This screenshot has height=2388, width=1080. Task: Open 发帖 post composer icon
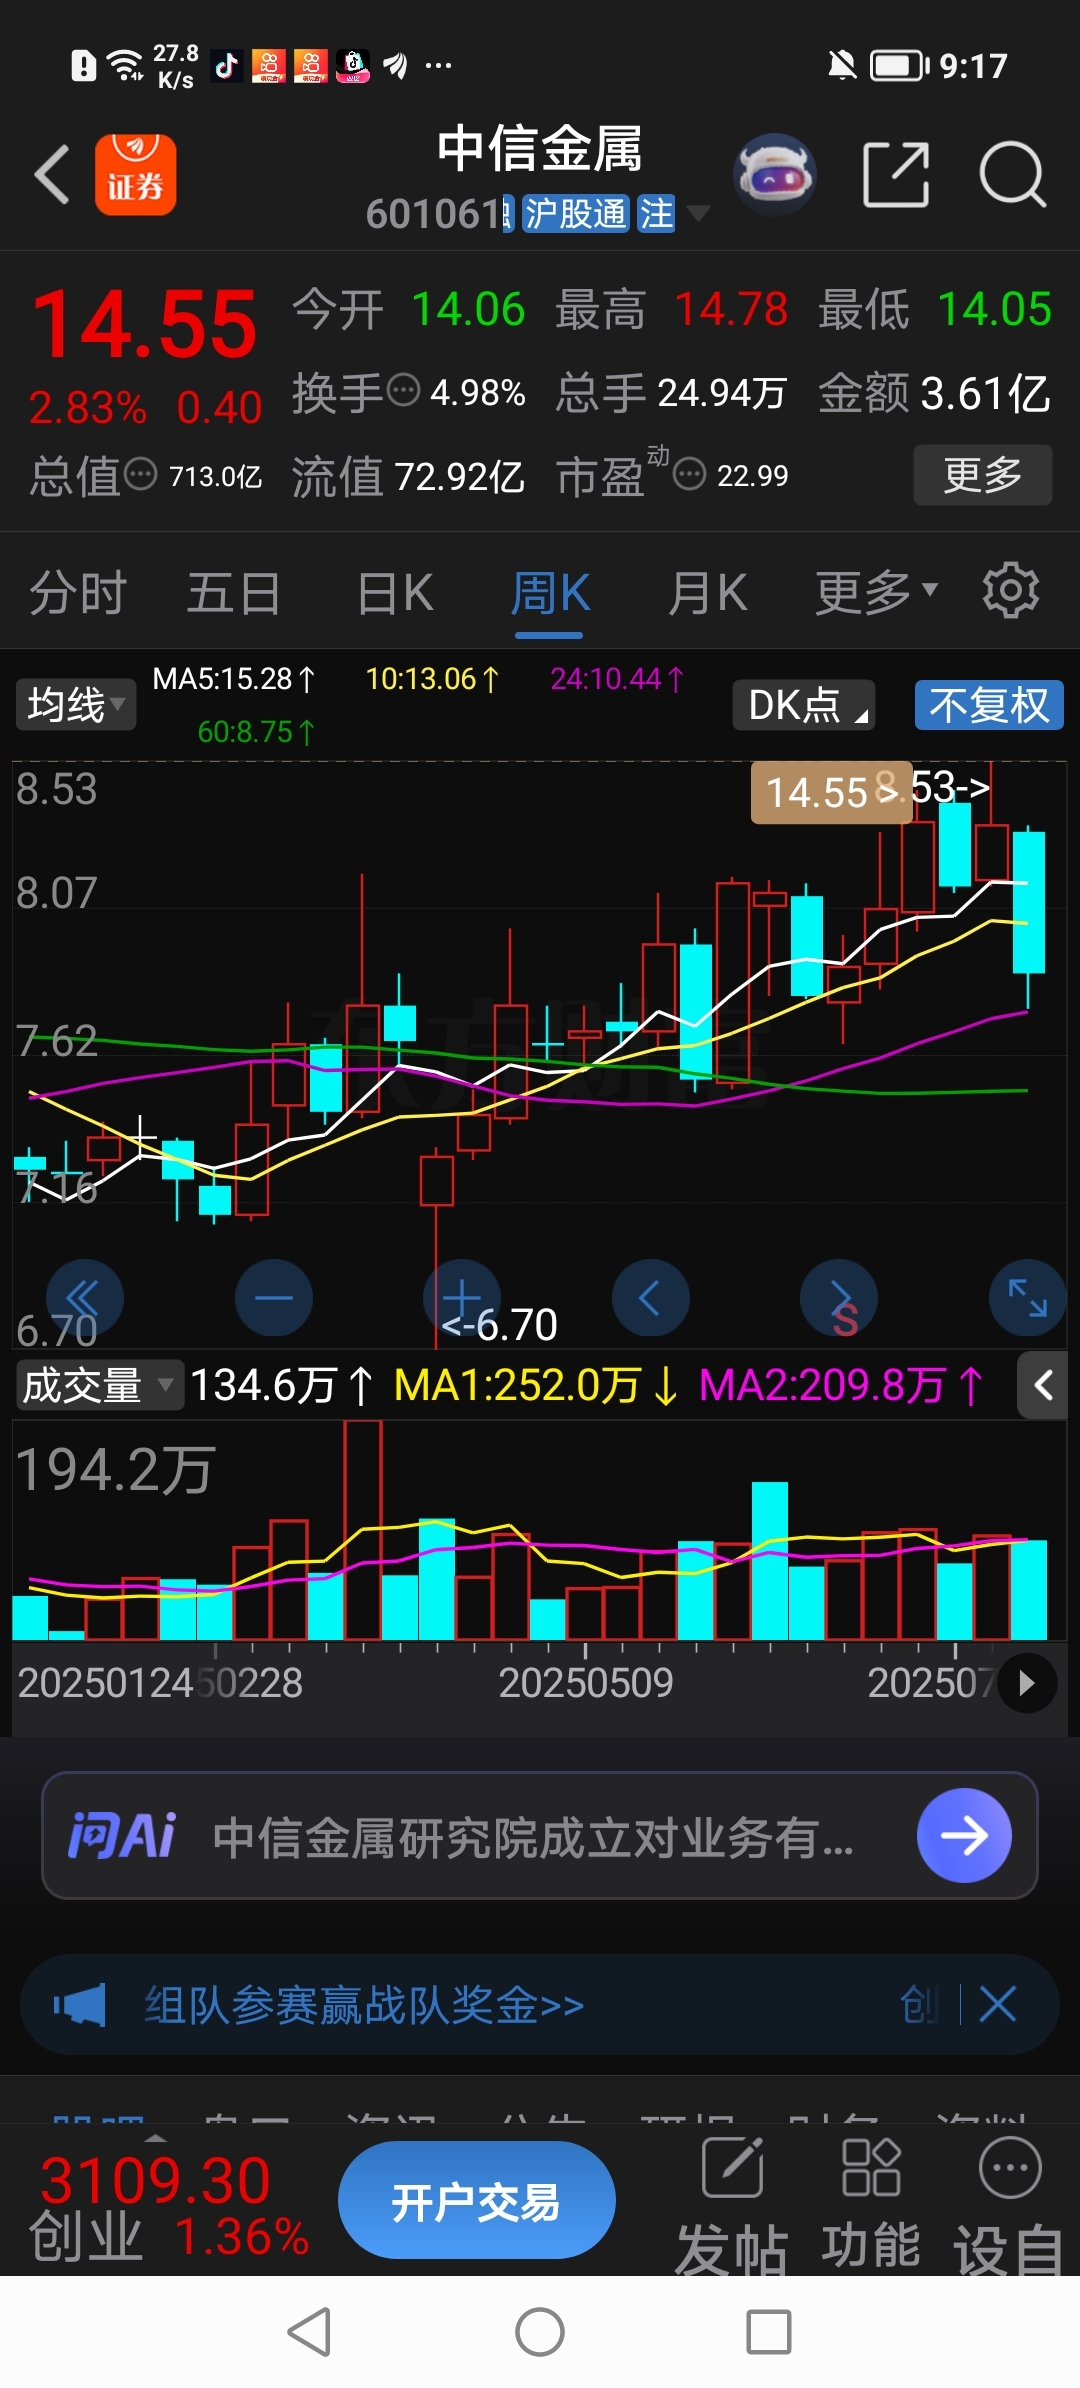[x=732, y=2168]
